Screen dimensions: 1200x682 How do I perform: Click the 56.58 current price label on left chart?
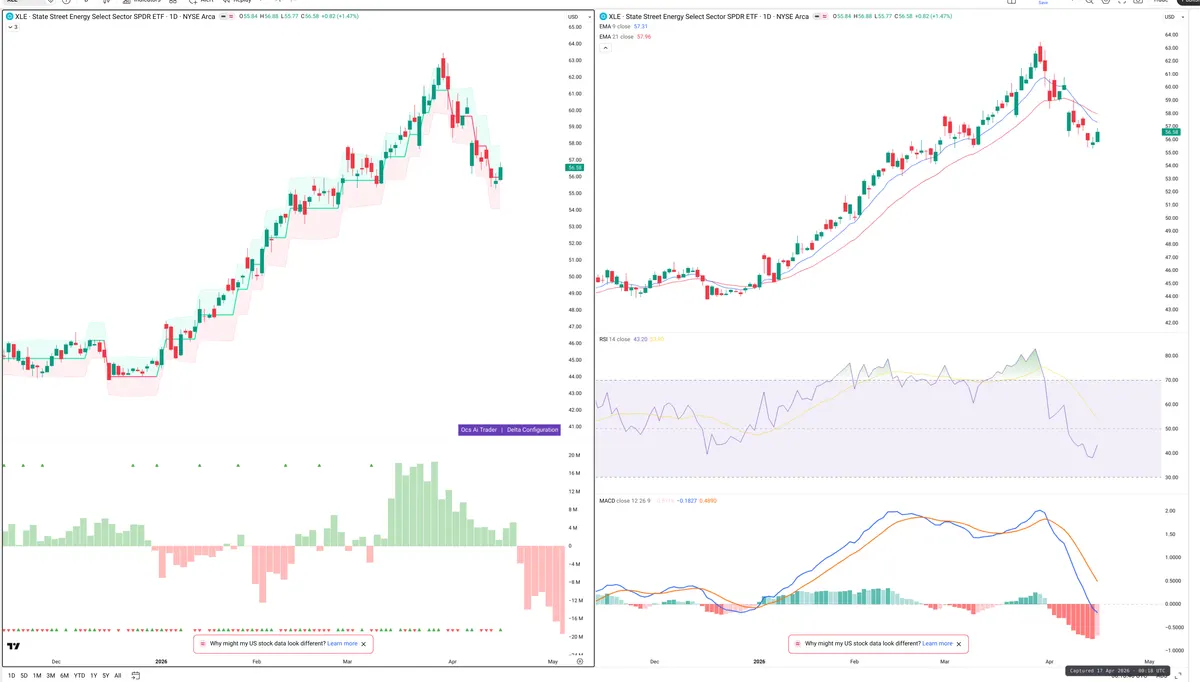point(574,167)
